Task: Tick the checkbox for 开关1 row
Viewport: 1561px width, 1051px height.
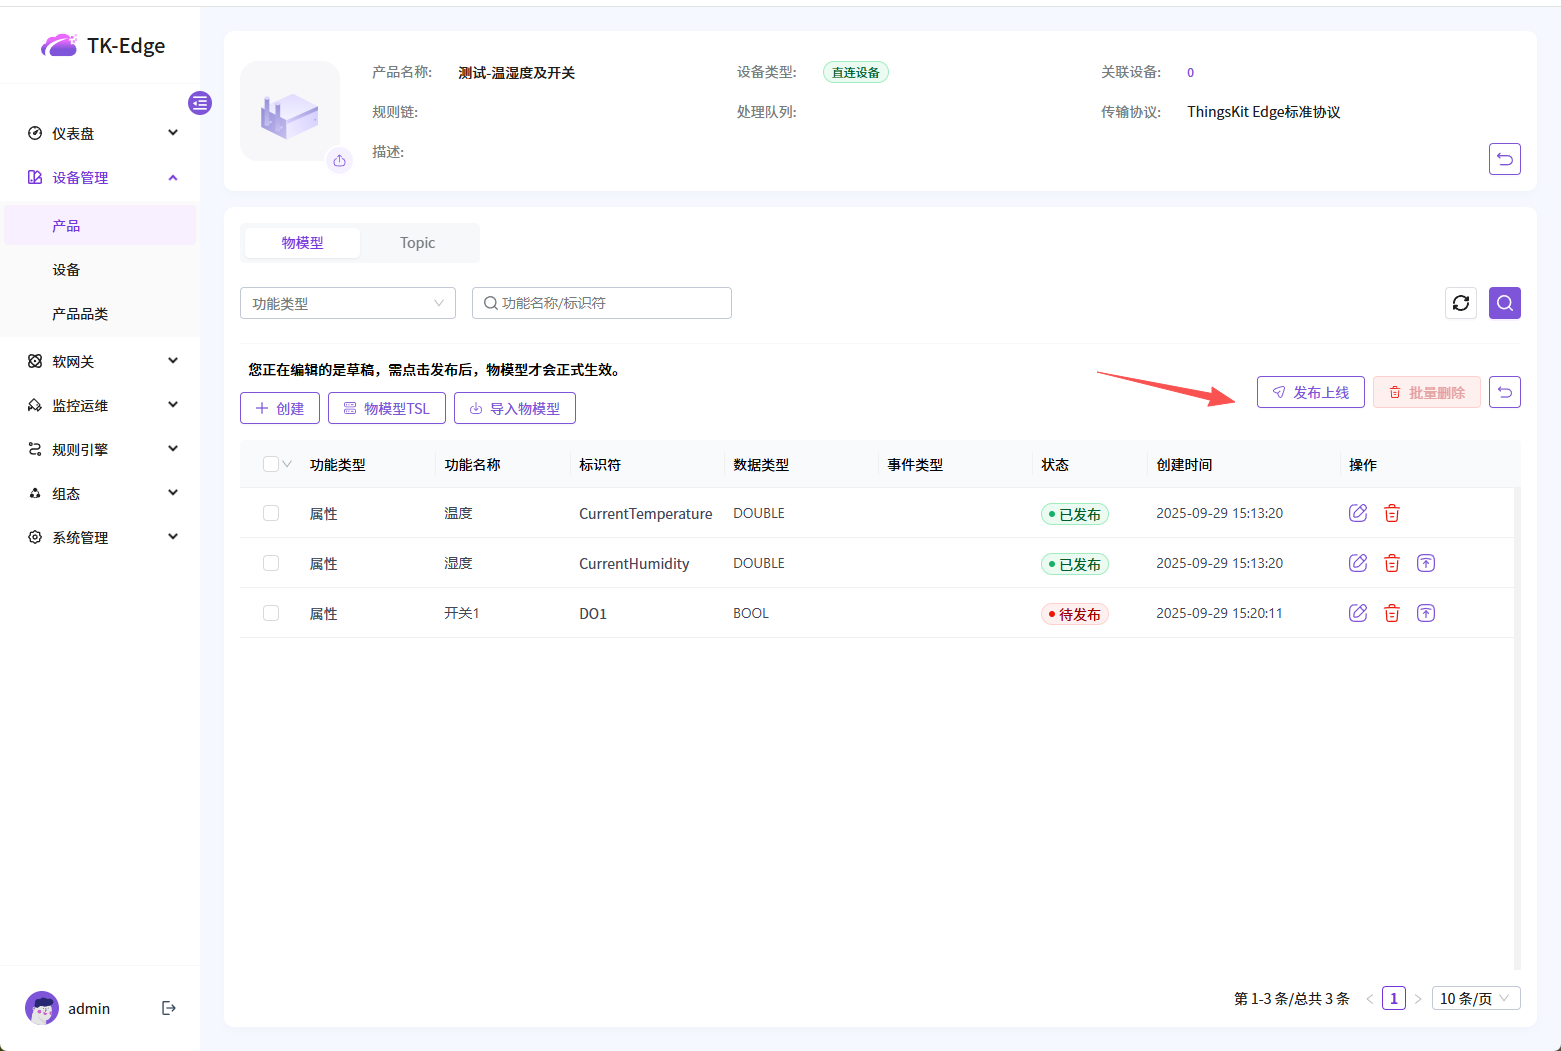Action: [x=271, y=613]
